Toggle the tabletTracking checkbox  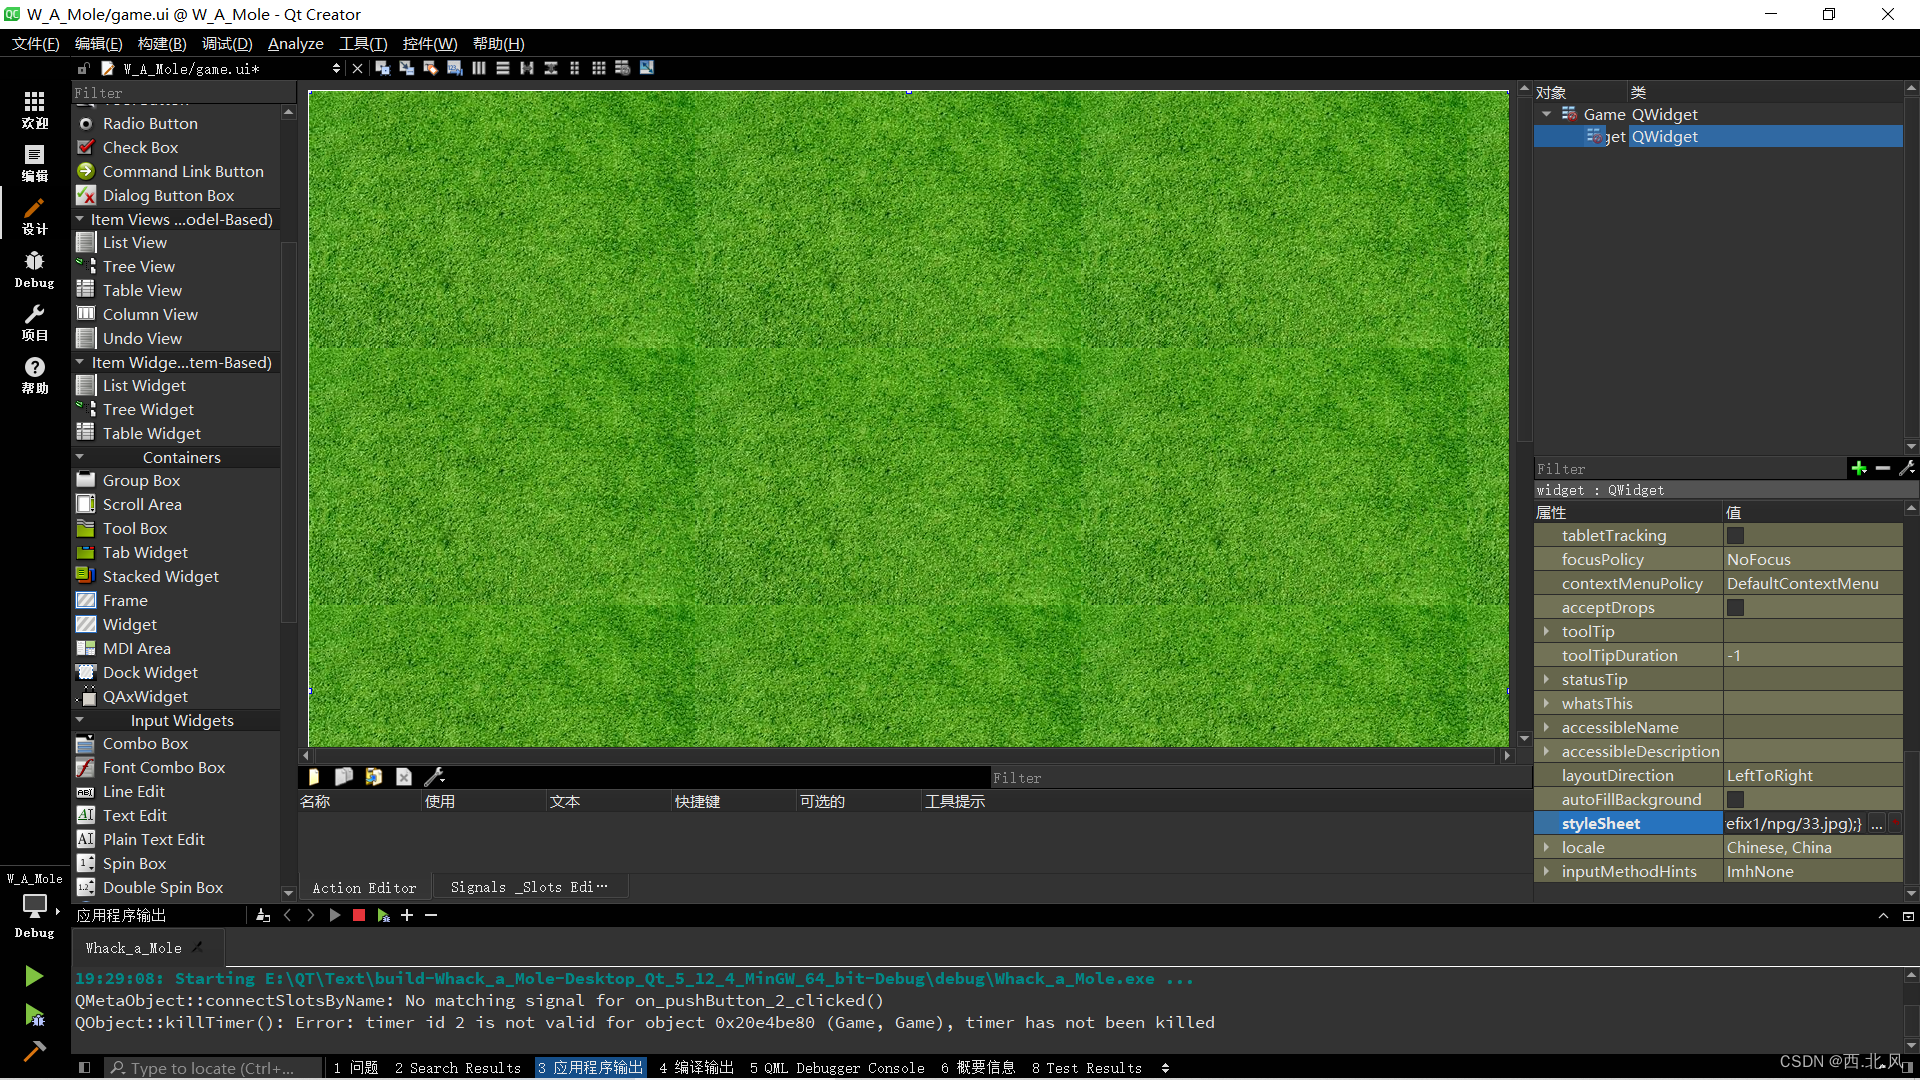coord(1735,536)
